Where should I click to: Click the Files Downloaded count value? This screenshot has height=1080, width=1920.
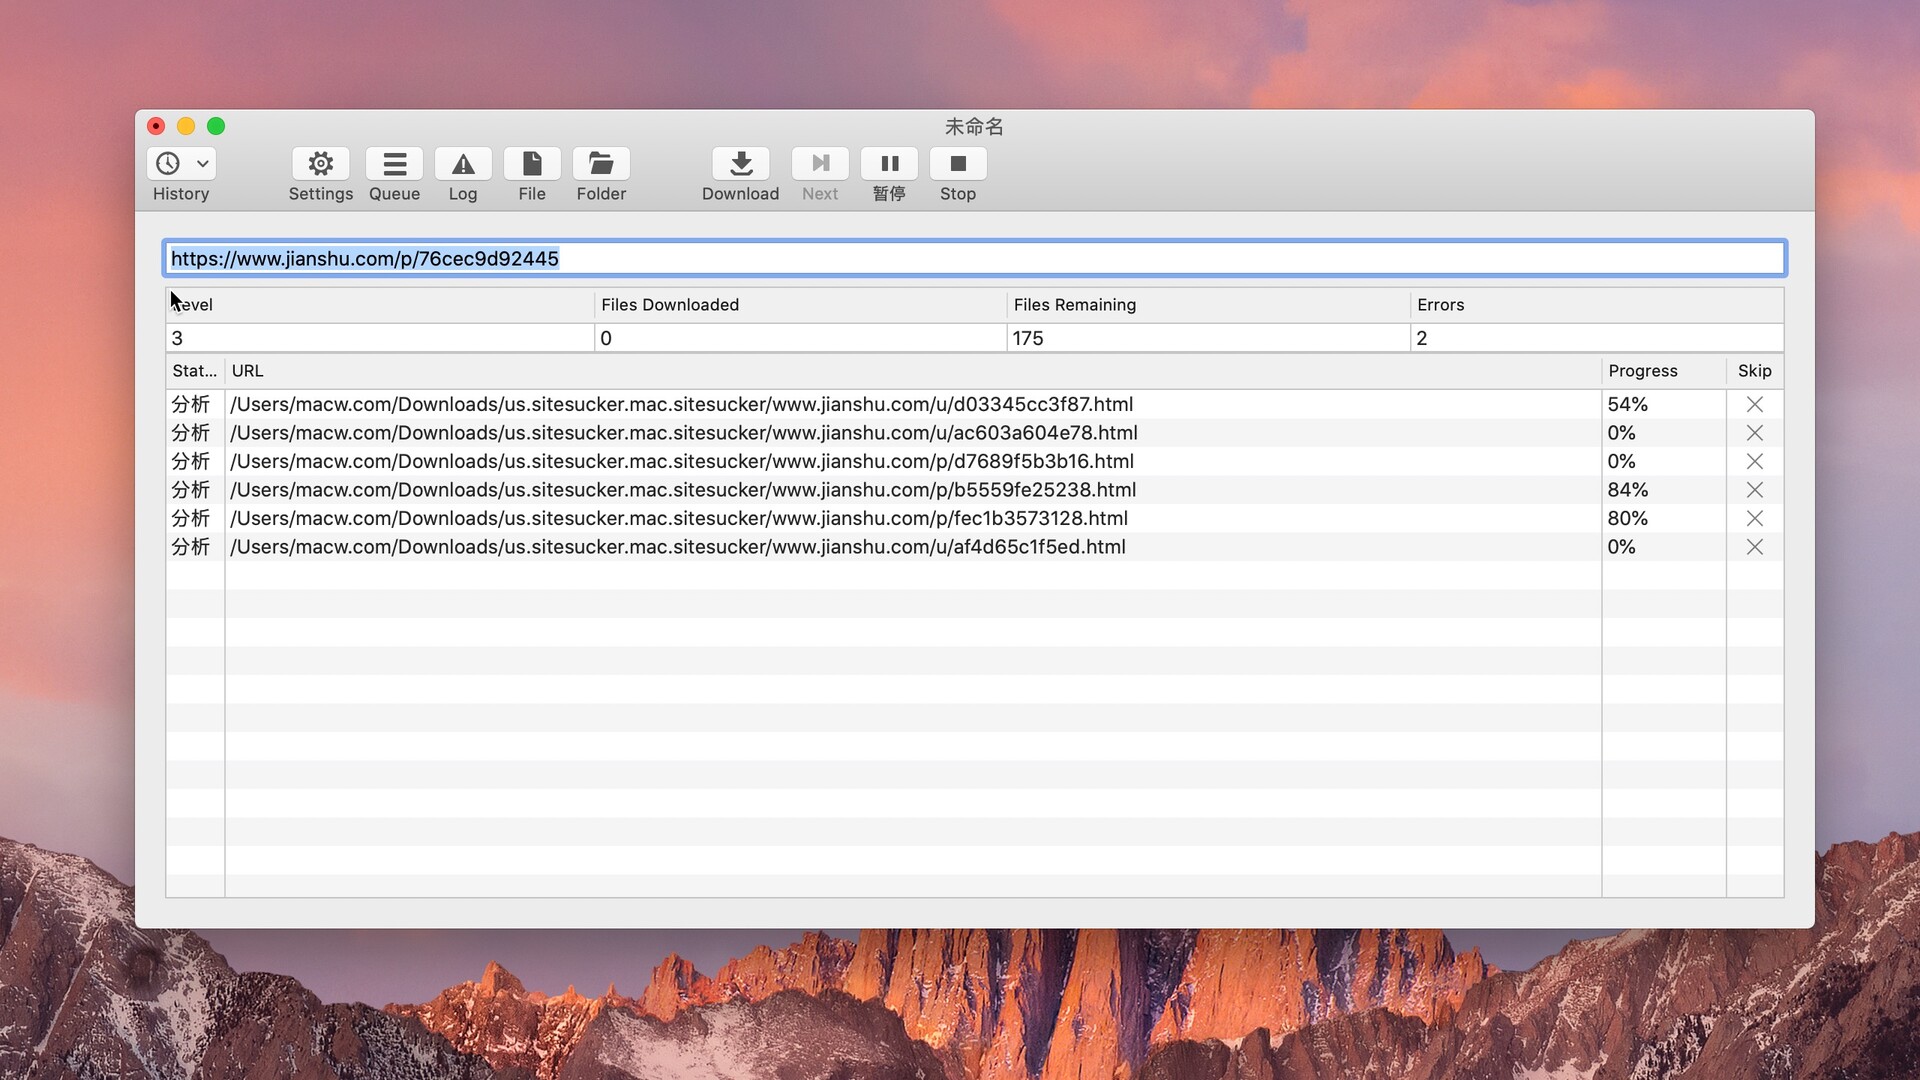607,338
